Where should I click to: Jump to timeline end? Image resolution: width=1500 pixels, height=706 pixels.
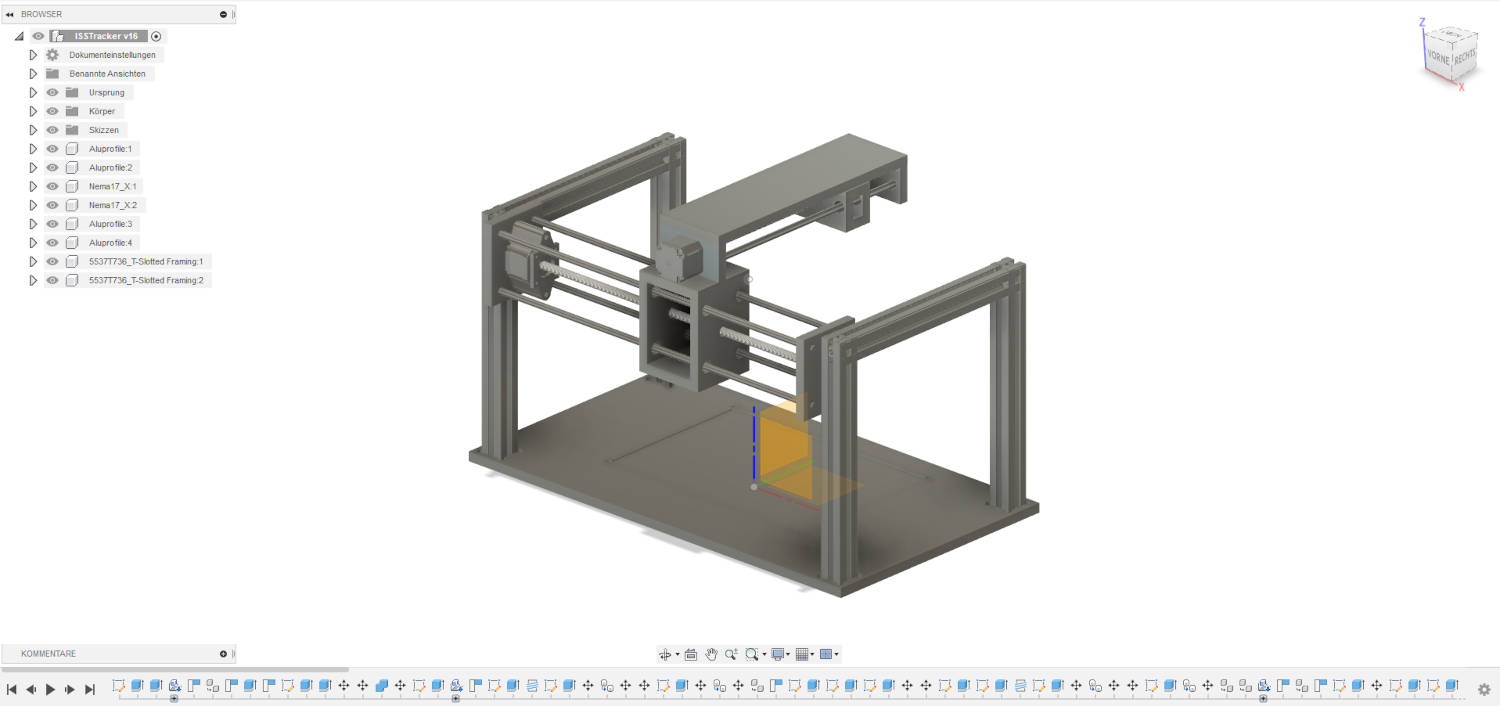click(90, 689)
